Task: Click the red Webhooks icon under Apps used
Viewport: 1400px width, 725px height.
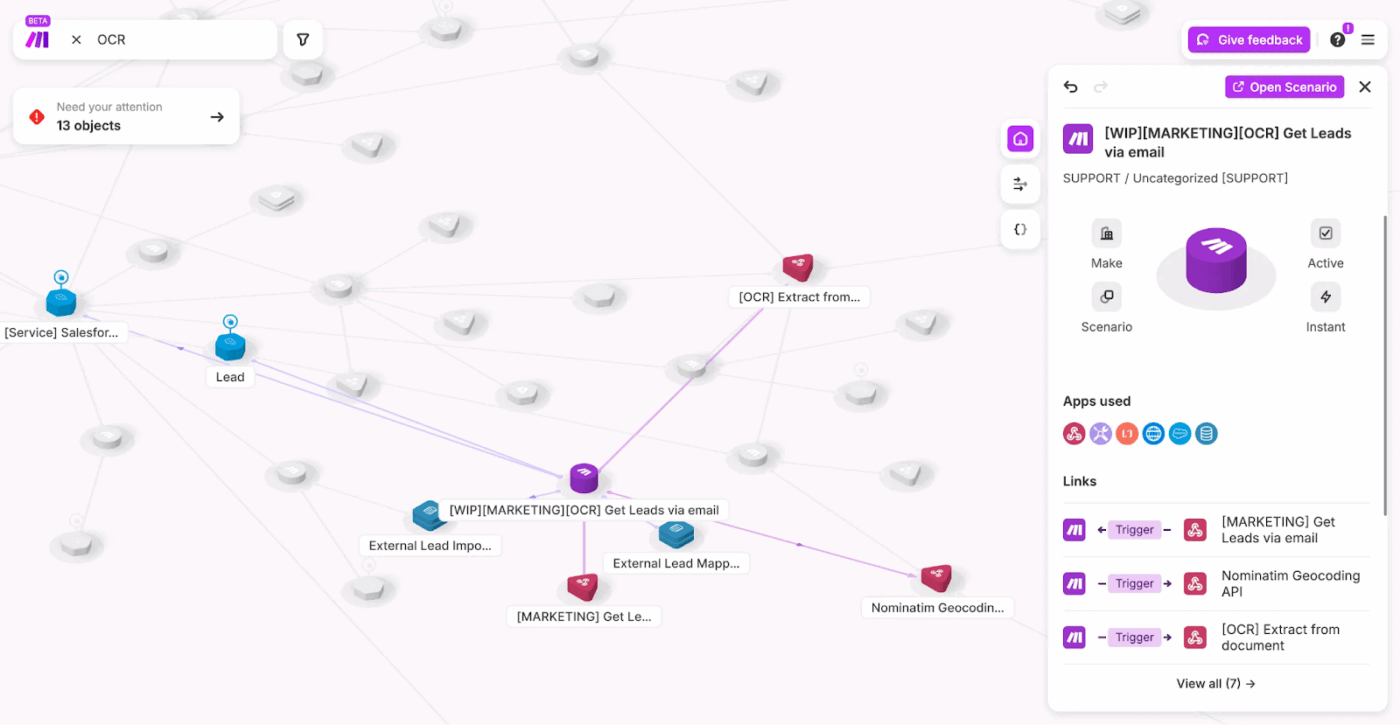Action: (1075, 433)
